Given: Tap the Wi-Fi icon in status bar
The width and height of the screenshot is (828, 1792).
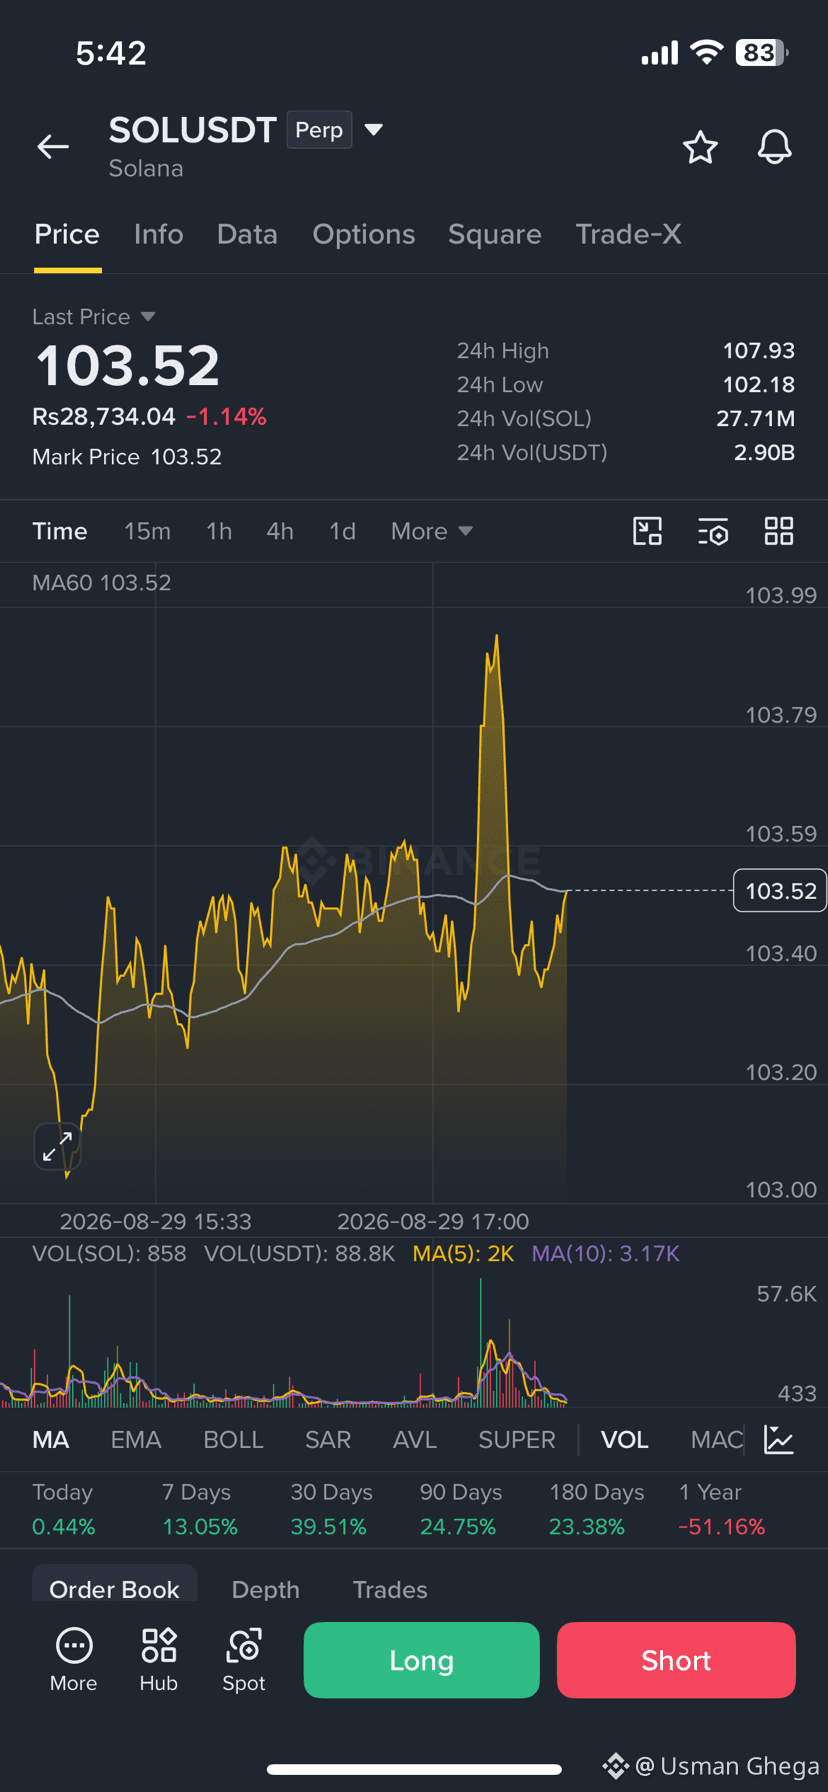Looking at the screenshot, I should tap(707, 53).
